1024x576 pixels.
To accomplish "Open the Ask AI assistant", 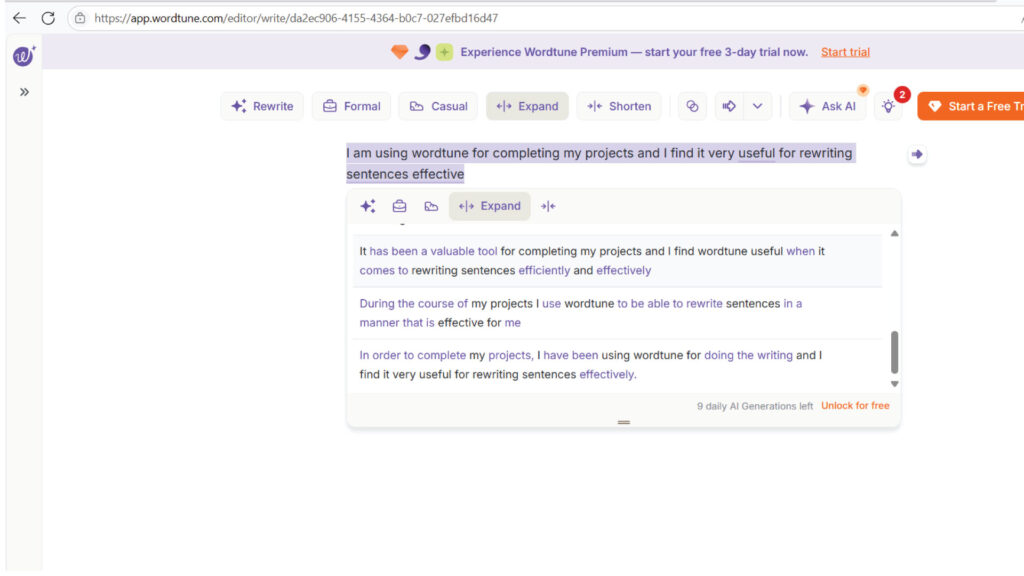I will (x=827, y=106).
